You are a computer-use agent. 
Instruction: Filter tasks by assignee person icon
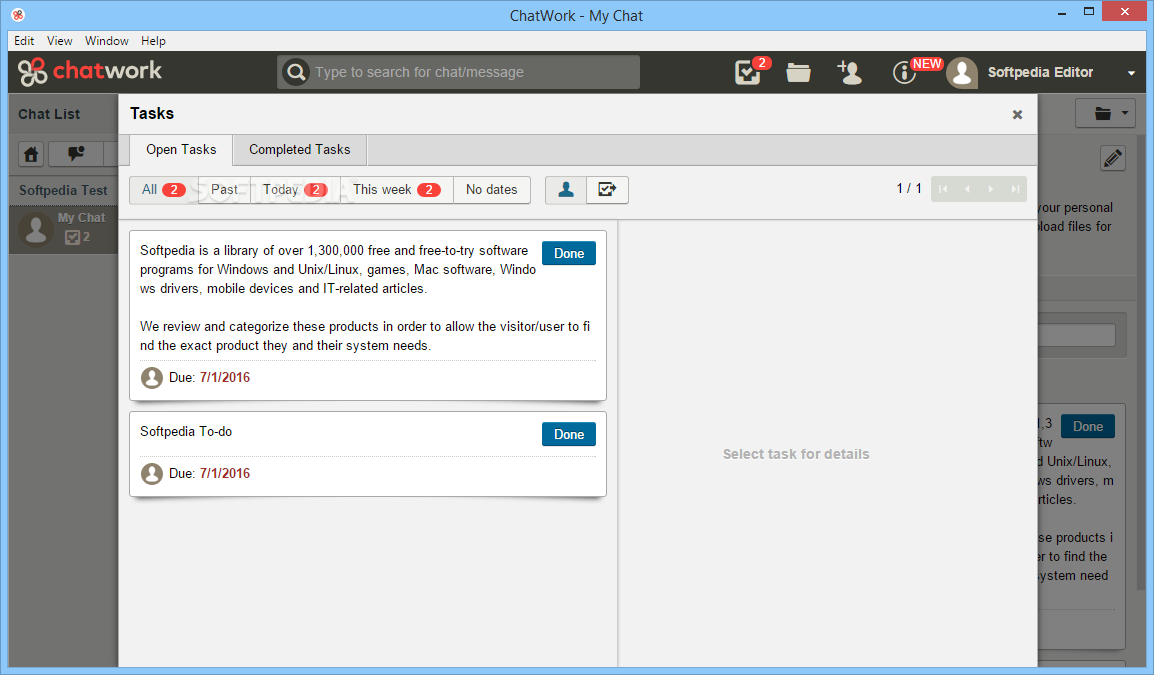(x=565, y=190)
